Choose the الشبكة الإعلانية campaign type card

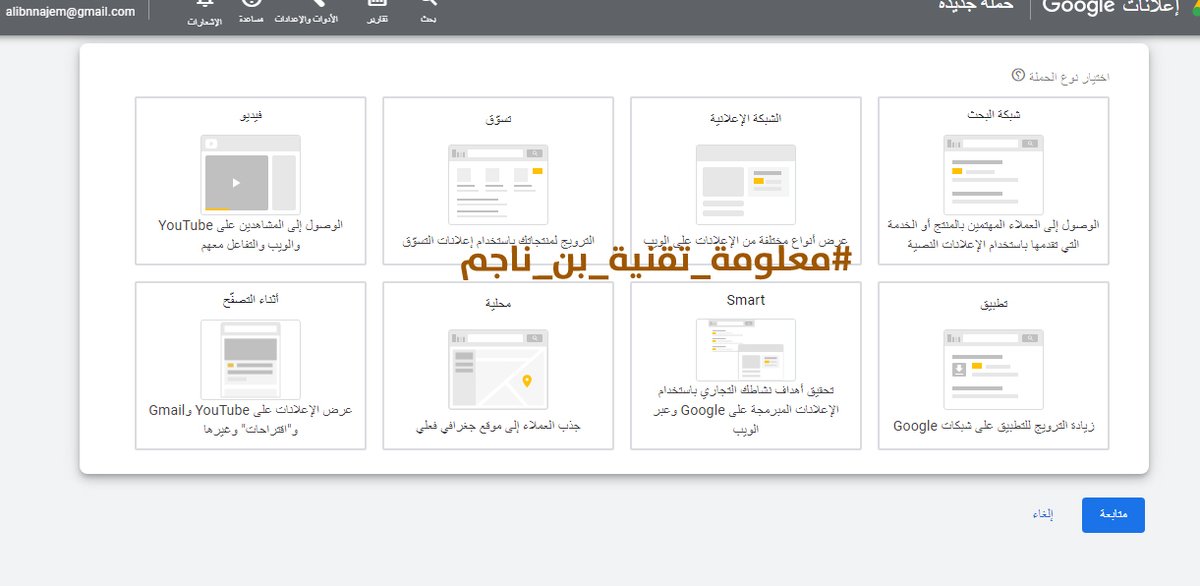point(746,181)
